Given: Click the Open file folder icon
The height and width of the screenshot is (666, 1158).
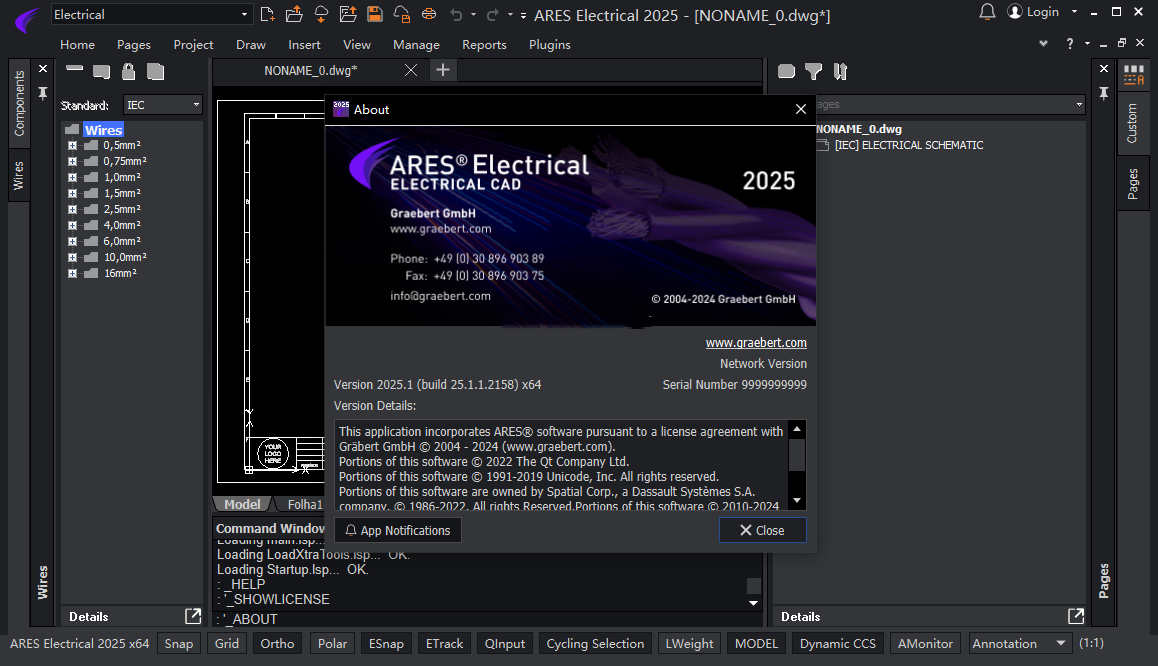Looking at the screenshot, I should [294, 14].
